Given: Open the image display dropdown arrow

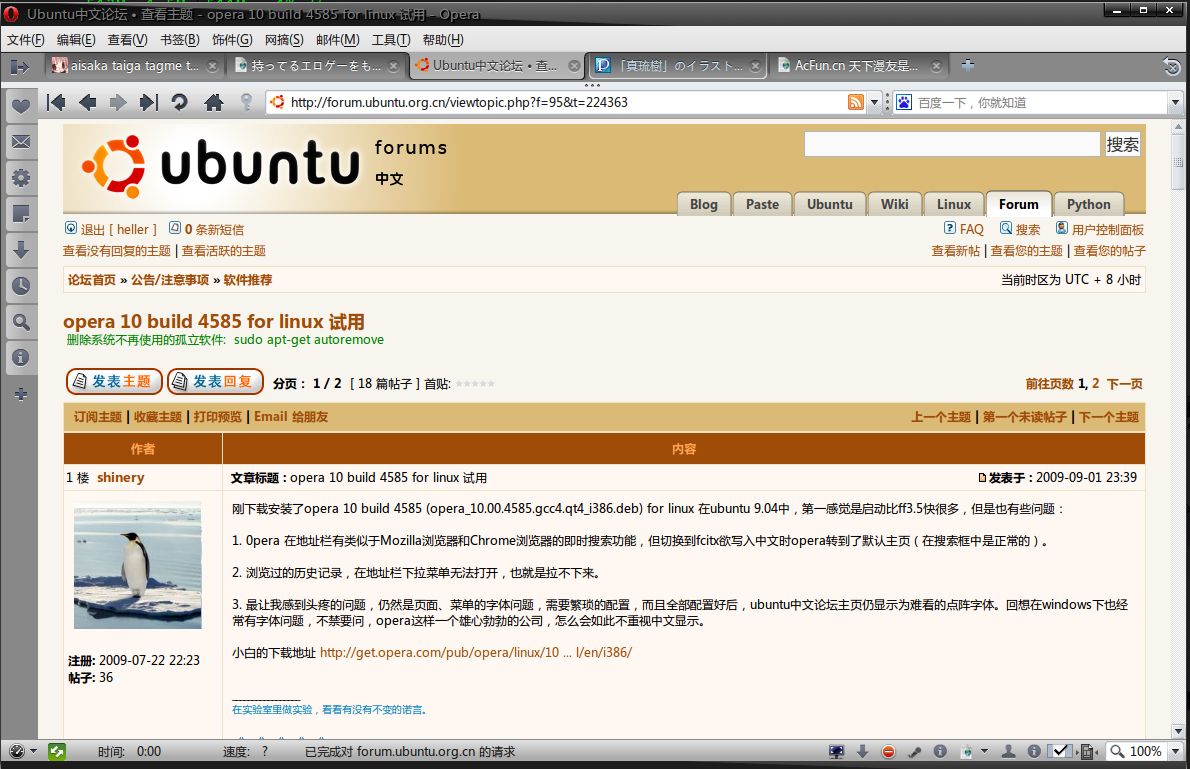Looking at the screenshot, I should point(984,752).
